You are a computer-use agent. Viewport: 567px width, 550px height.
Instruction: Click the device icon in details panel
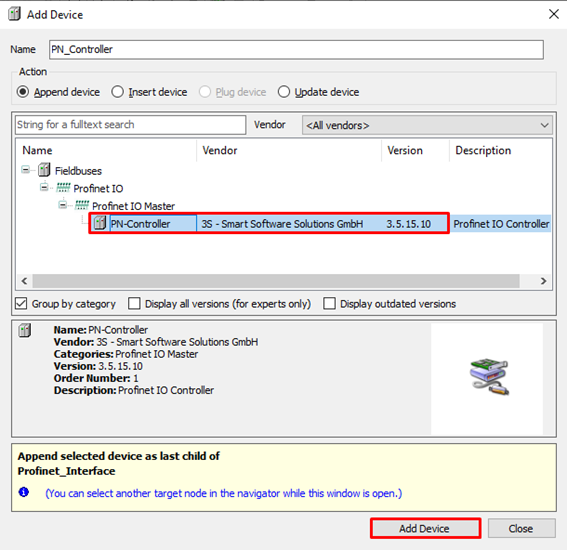[x=25, y=330]
